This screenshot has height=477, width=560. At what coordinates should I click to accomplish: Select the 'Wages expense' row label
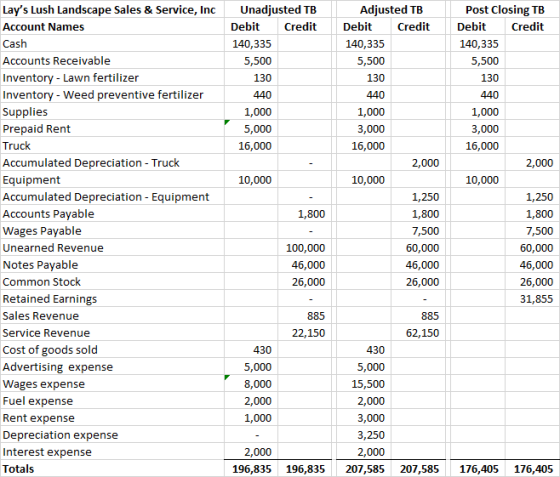pos(112,384)
